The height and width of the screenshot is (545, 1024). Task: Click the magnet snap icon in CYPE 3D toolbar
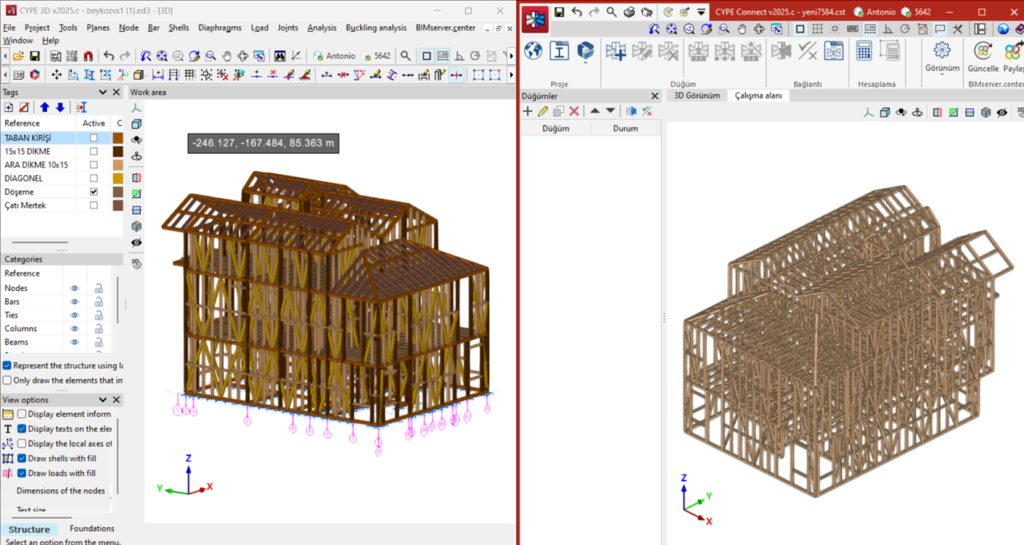tap(88, 56)
